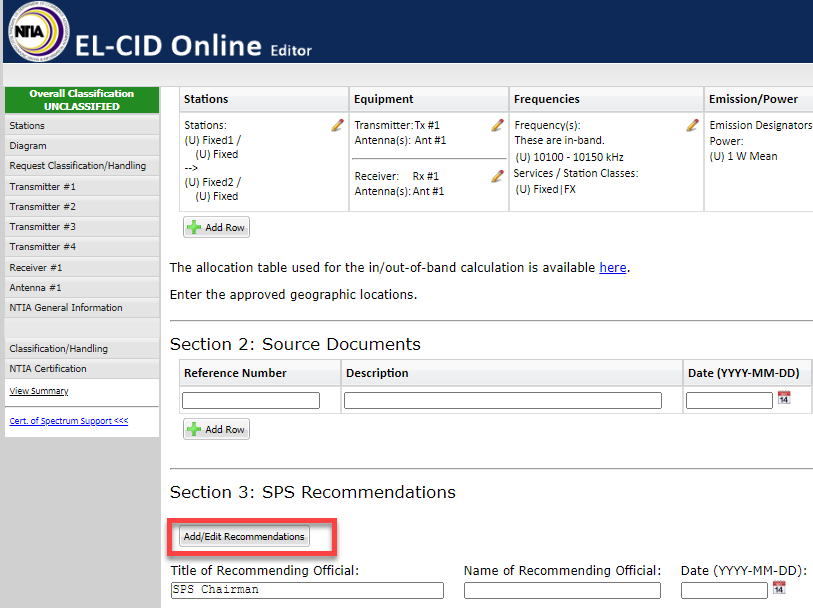Click the Frequencies column header
Screen dimensions: 813x608
point(606,99)
